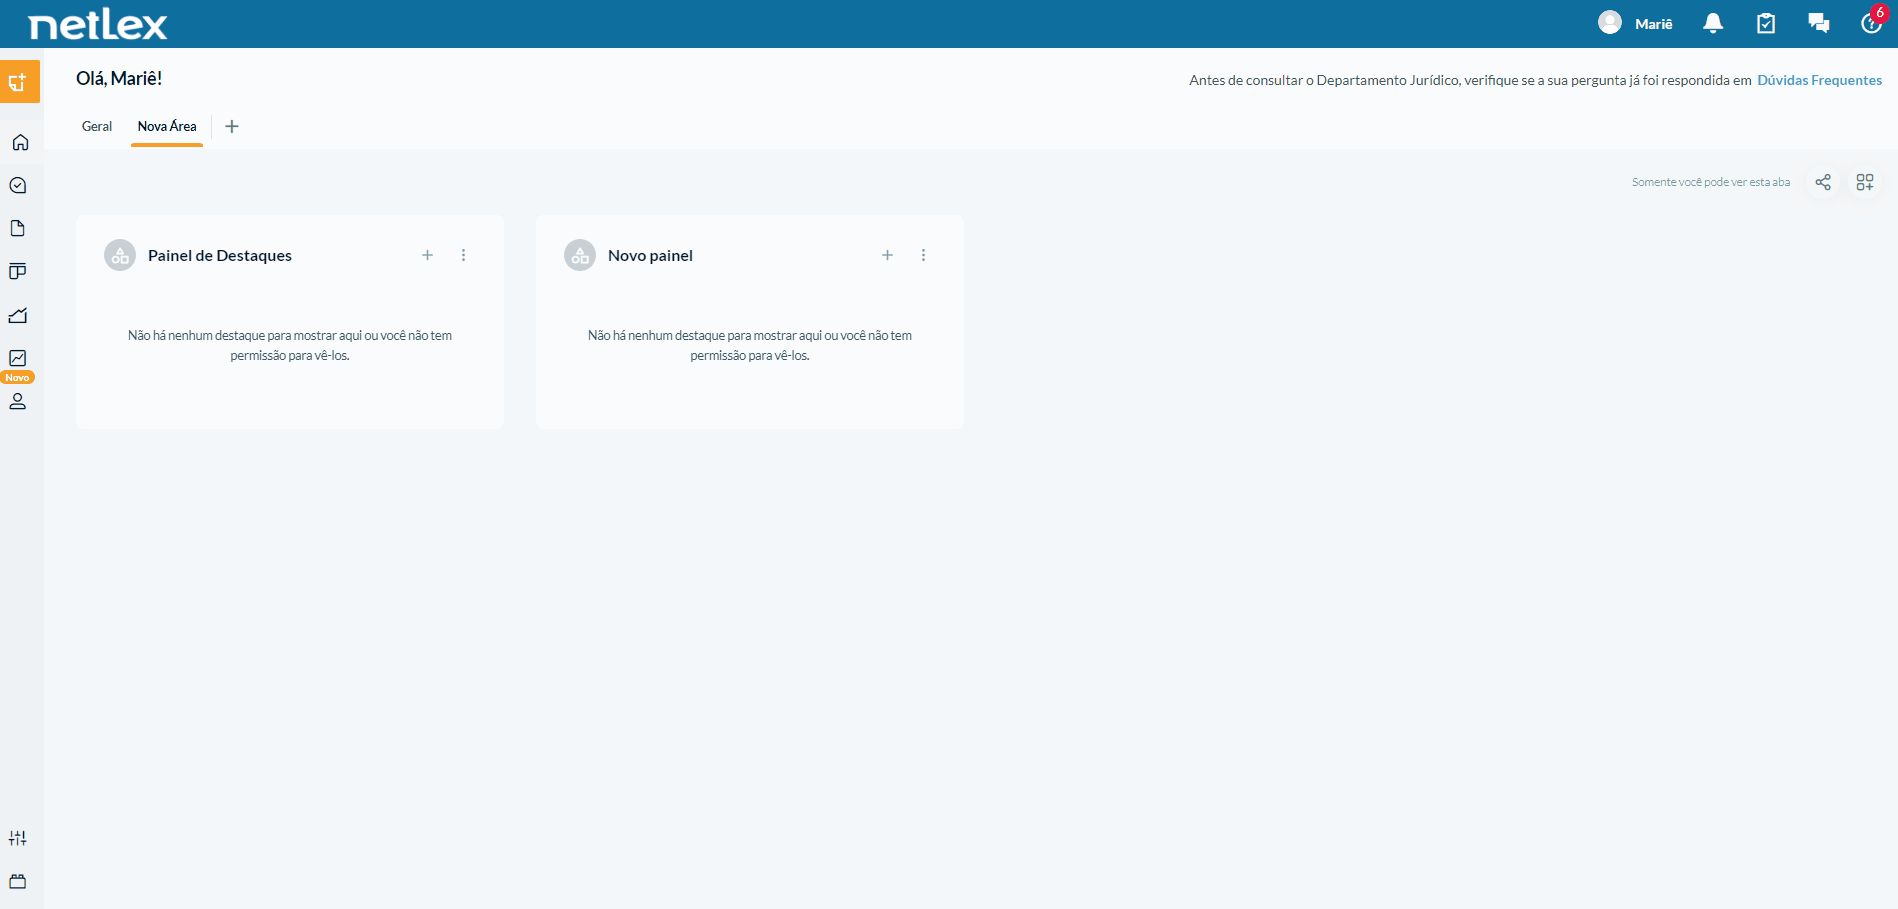Click the notifications bell icon
This screenshot has height=909, width=1898.
1713,23
